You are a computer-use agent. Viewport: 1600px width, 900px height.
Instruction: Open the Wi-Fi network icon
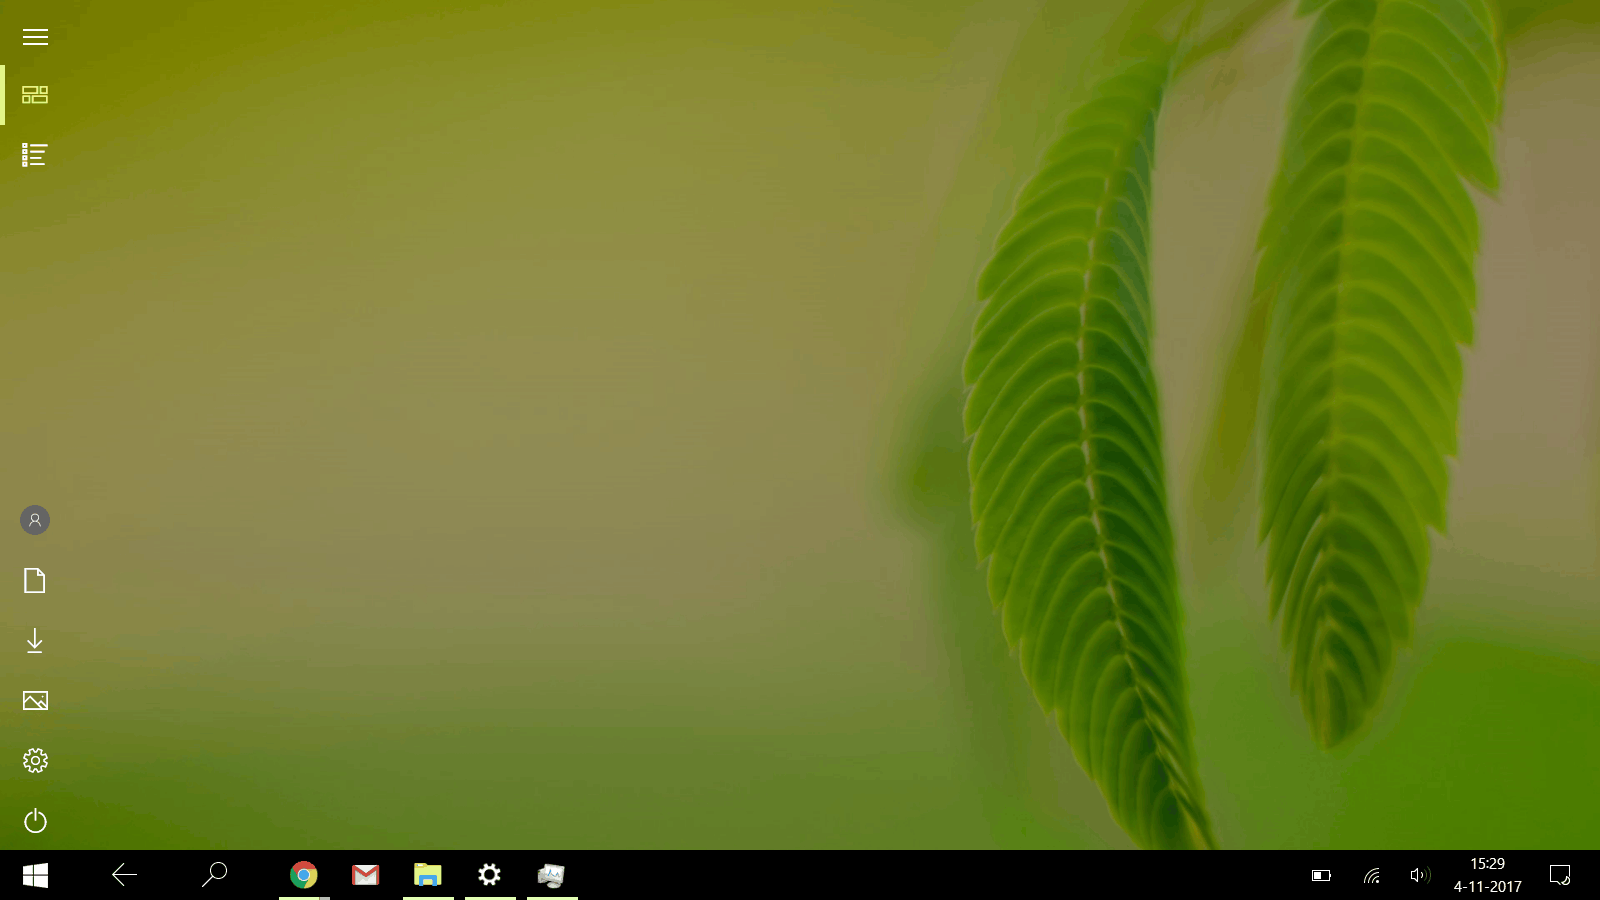tap(1372, 876)
